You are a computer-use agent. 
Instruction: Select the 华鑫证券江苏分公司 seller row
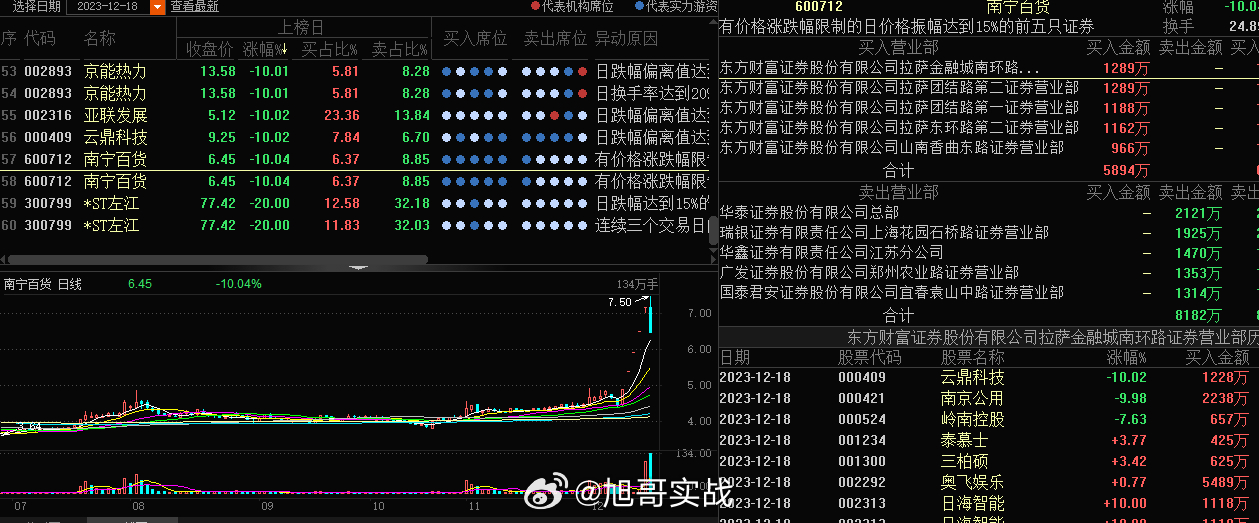tap(988, 252)
